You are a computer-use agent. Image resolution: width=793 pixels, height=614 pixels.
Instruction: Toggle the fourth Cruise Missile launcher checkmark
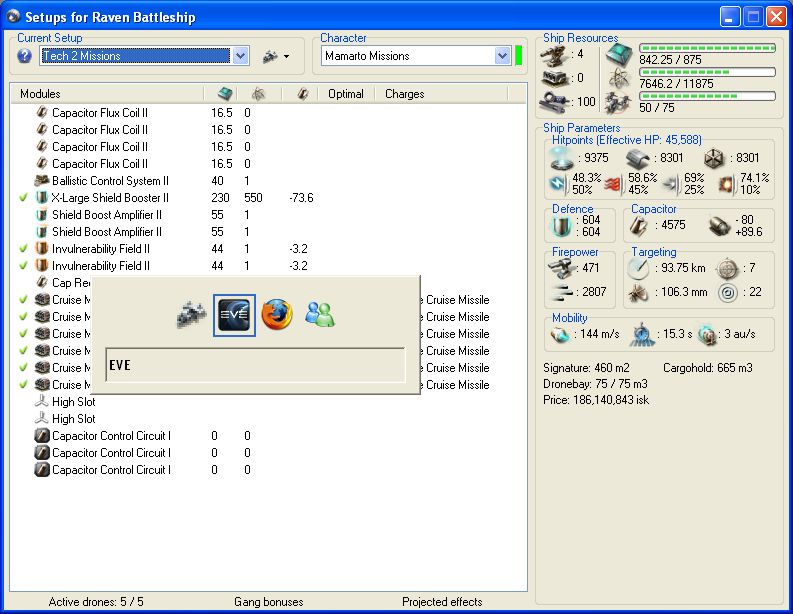tap(23, 350)
